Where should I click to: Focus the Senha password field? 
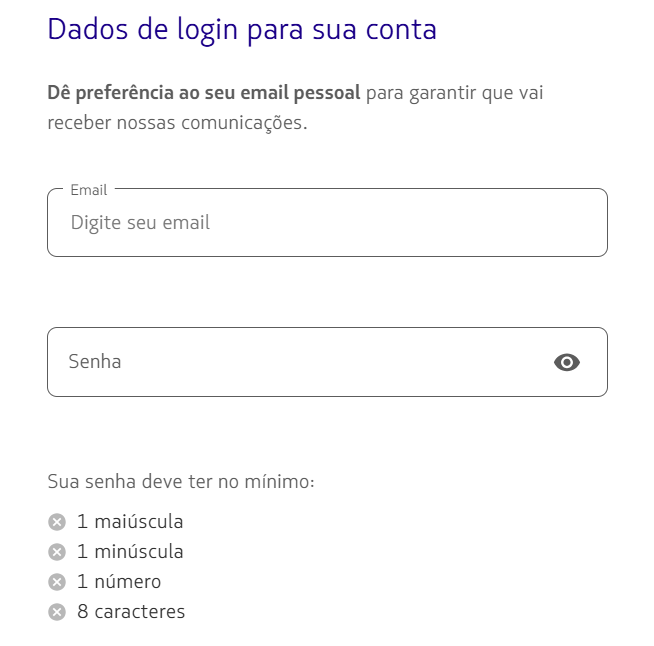(x=300, y=362)
